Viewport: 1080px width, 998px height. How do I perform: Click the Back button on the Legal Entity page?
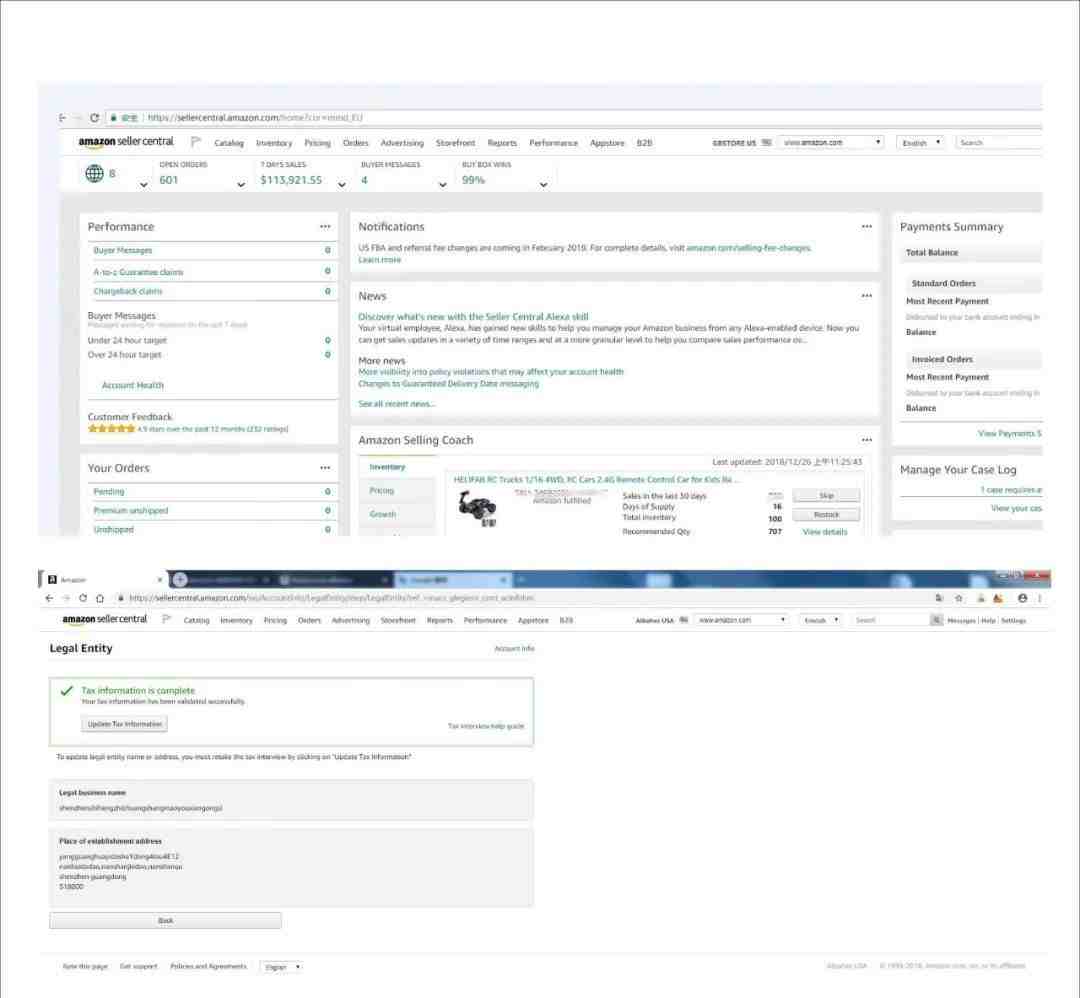click(x=165, y=920)
